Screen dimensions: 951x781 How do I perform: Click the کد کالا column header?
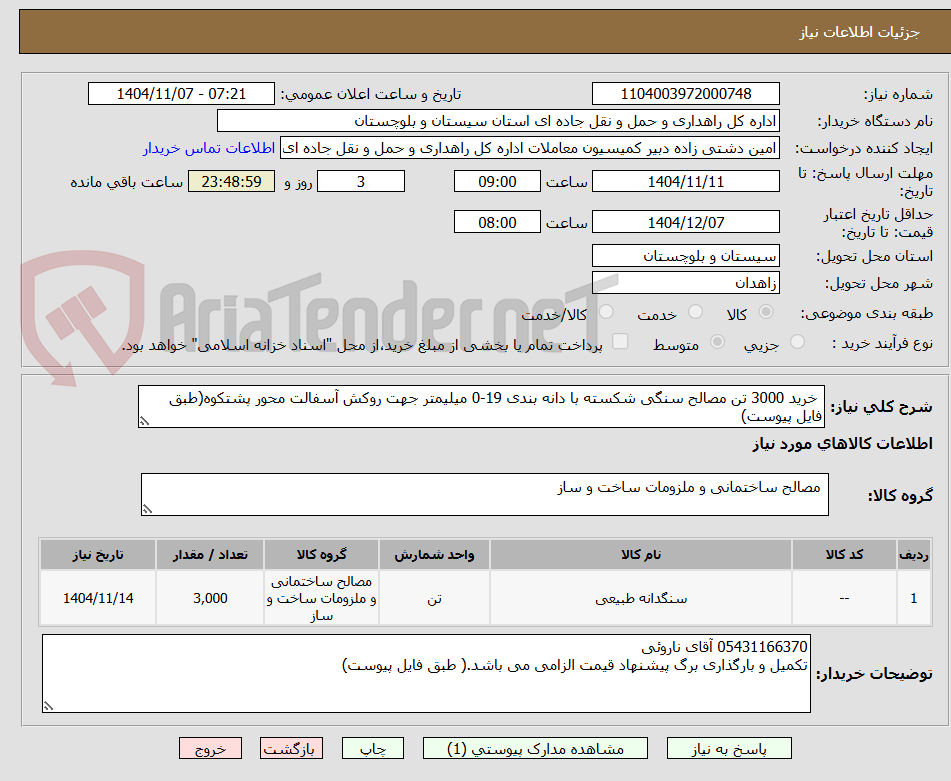[844, 555]
